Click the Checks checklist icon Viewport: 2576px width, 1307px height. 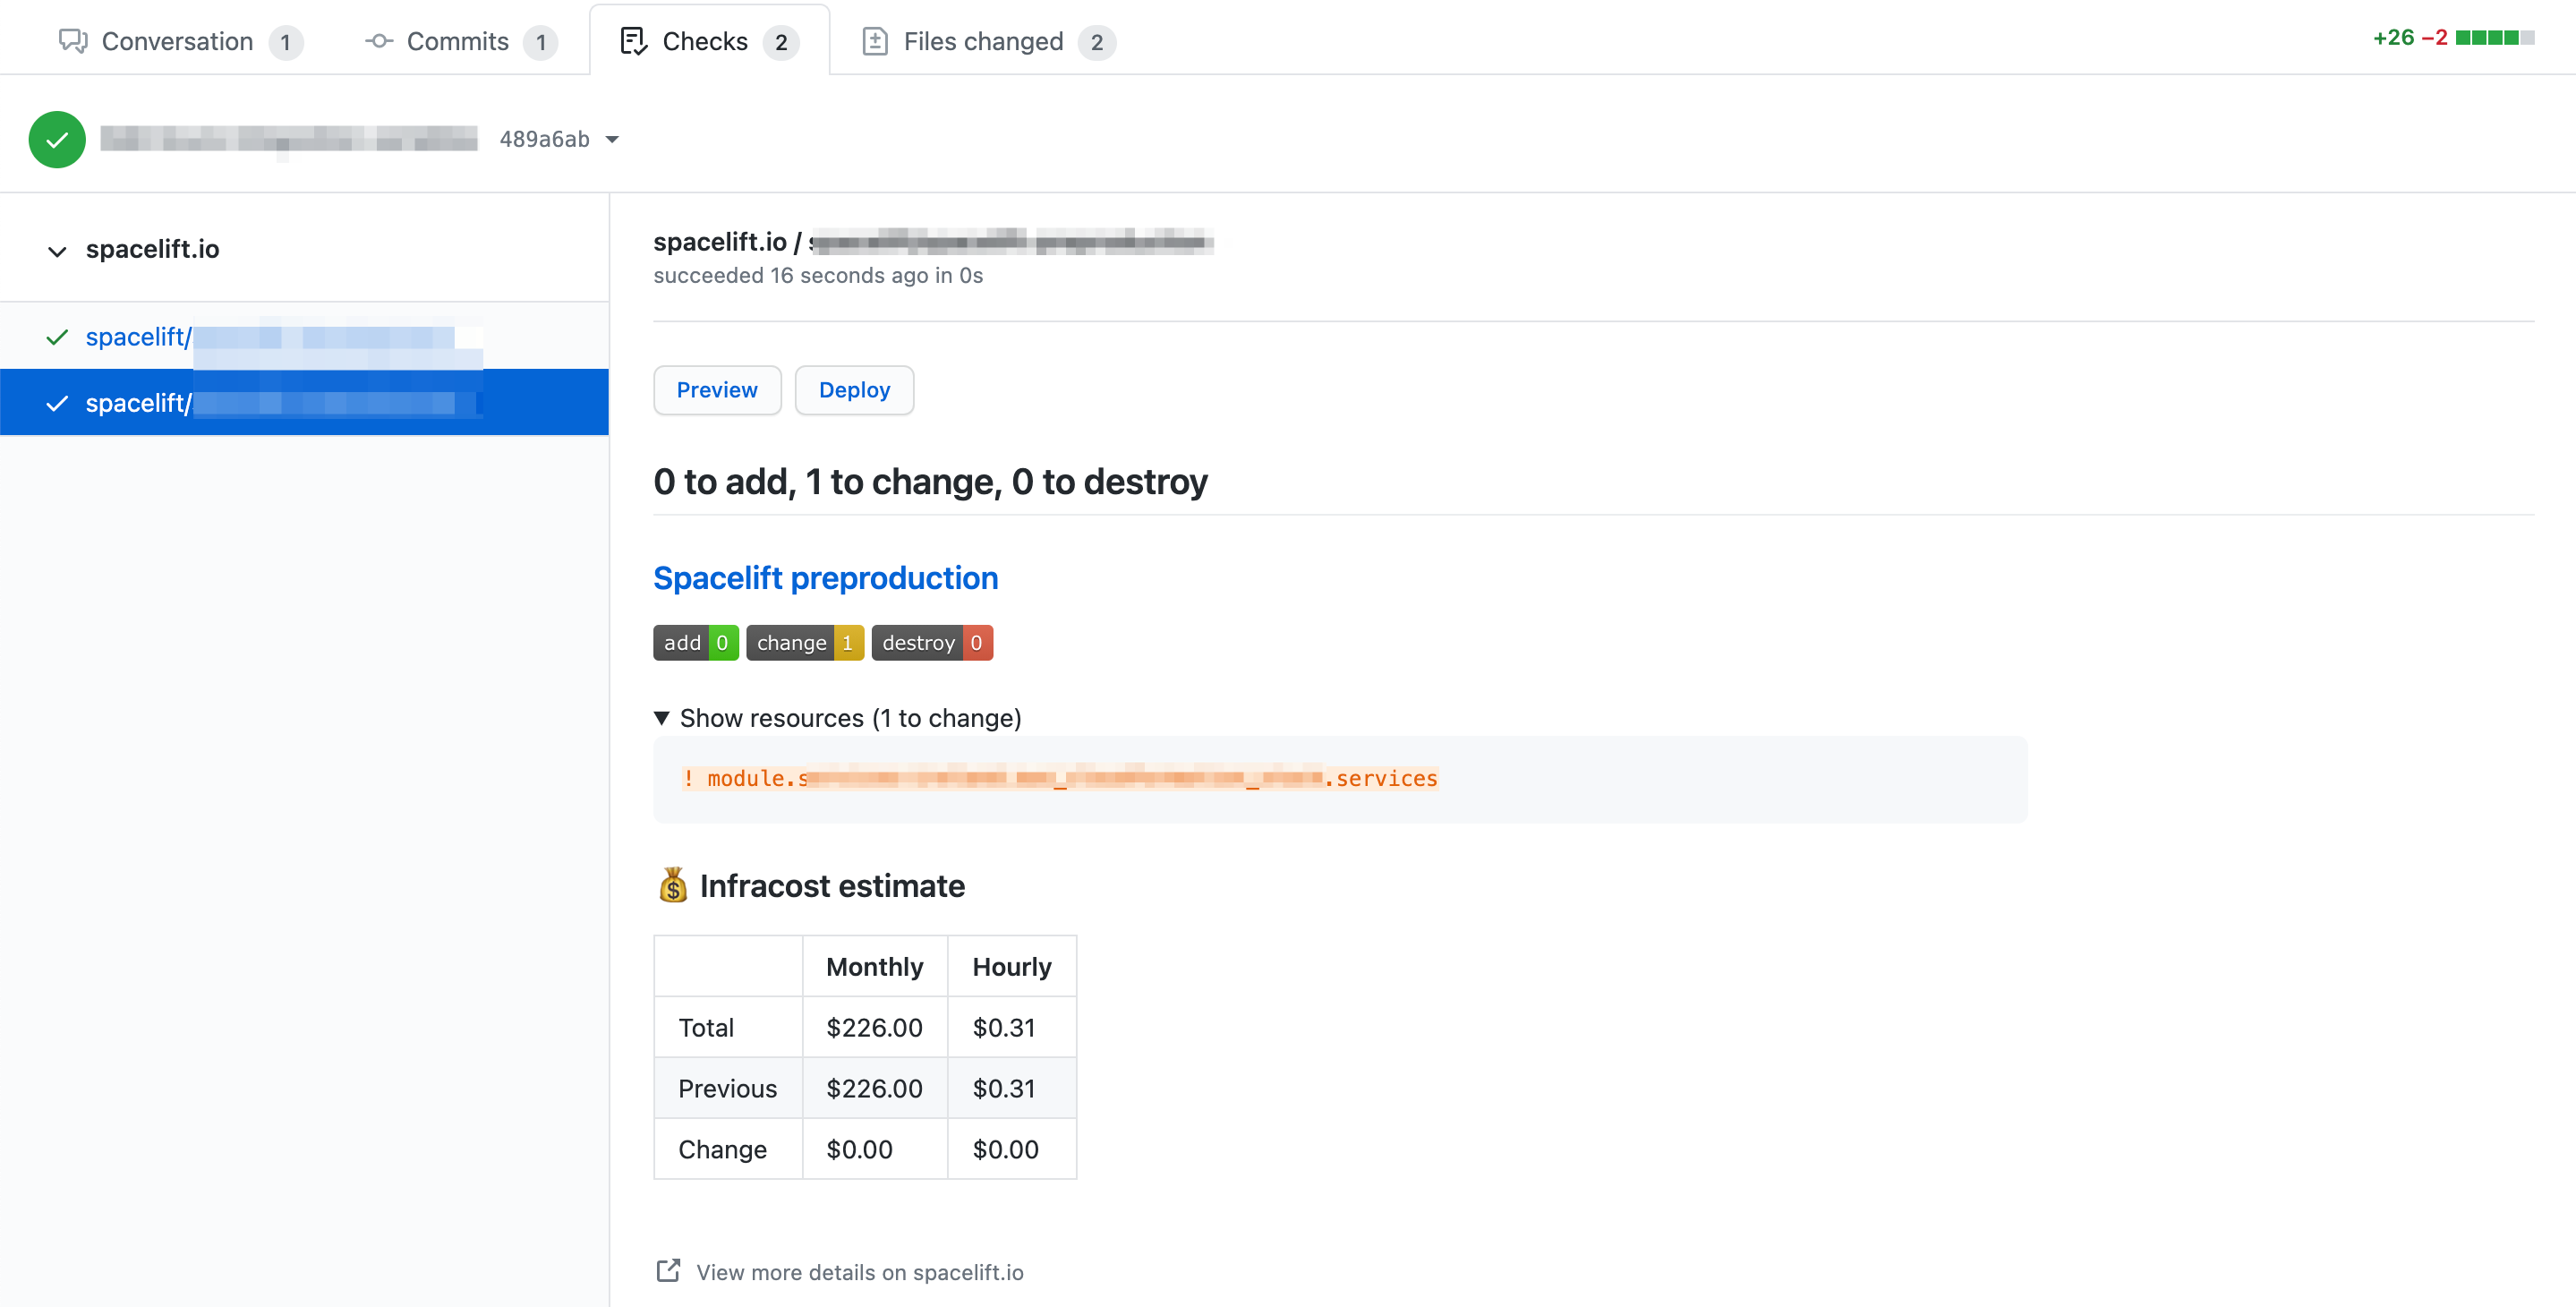click(633, 41)
